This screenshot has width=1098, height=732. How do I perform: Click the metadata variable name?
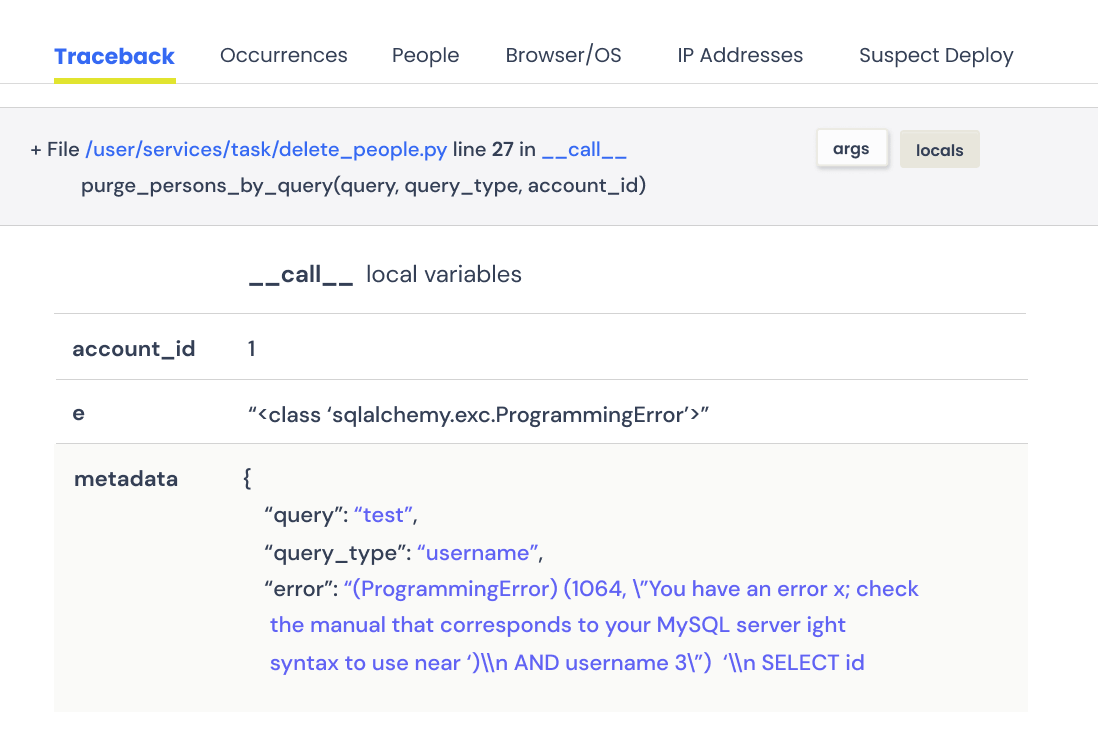pyautogui.click(x=126, y=479)
